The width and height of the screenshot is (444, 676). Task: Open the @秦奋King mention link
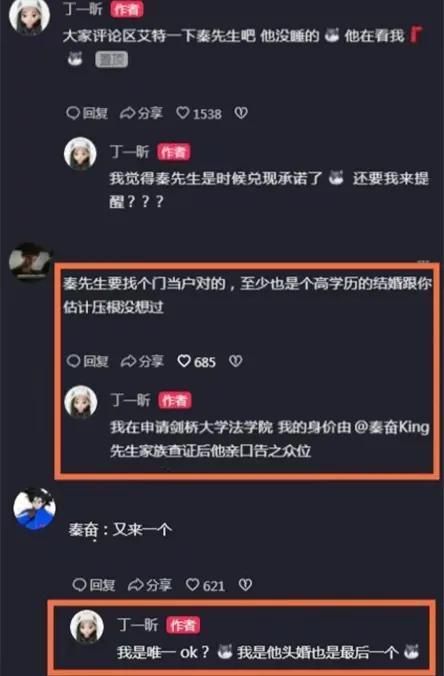(391, 427)
